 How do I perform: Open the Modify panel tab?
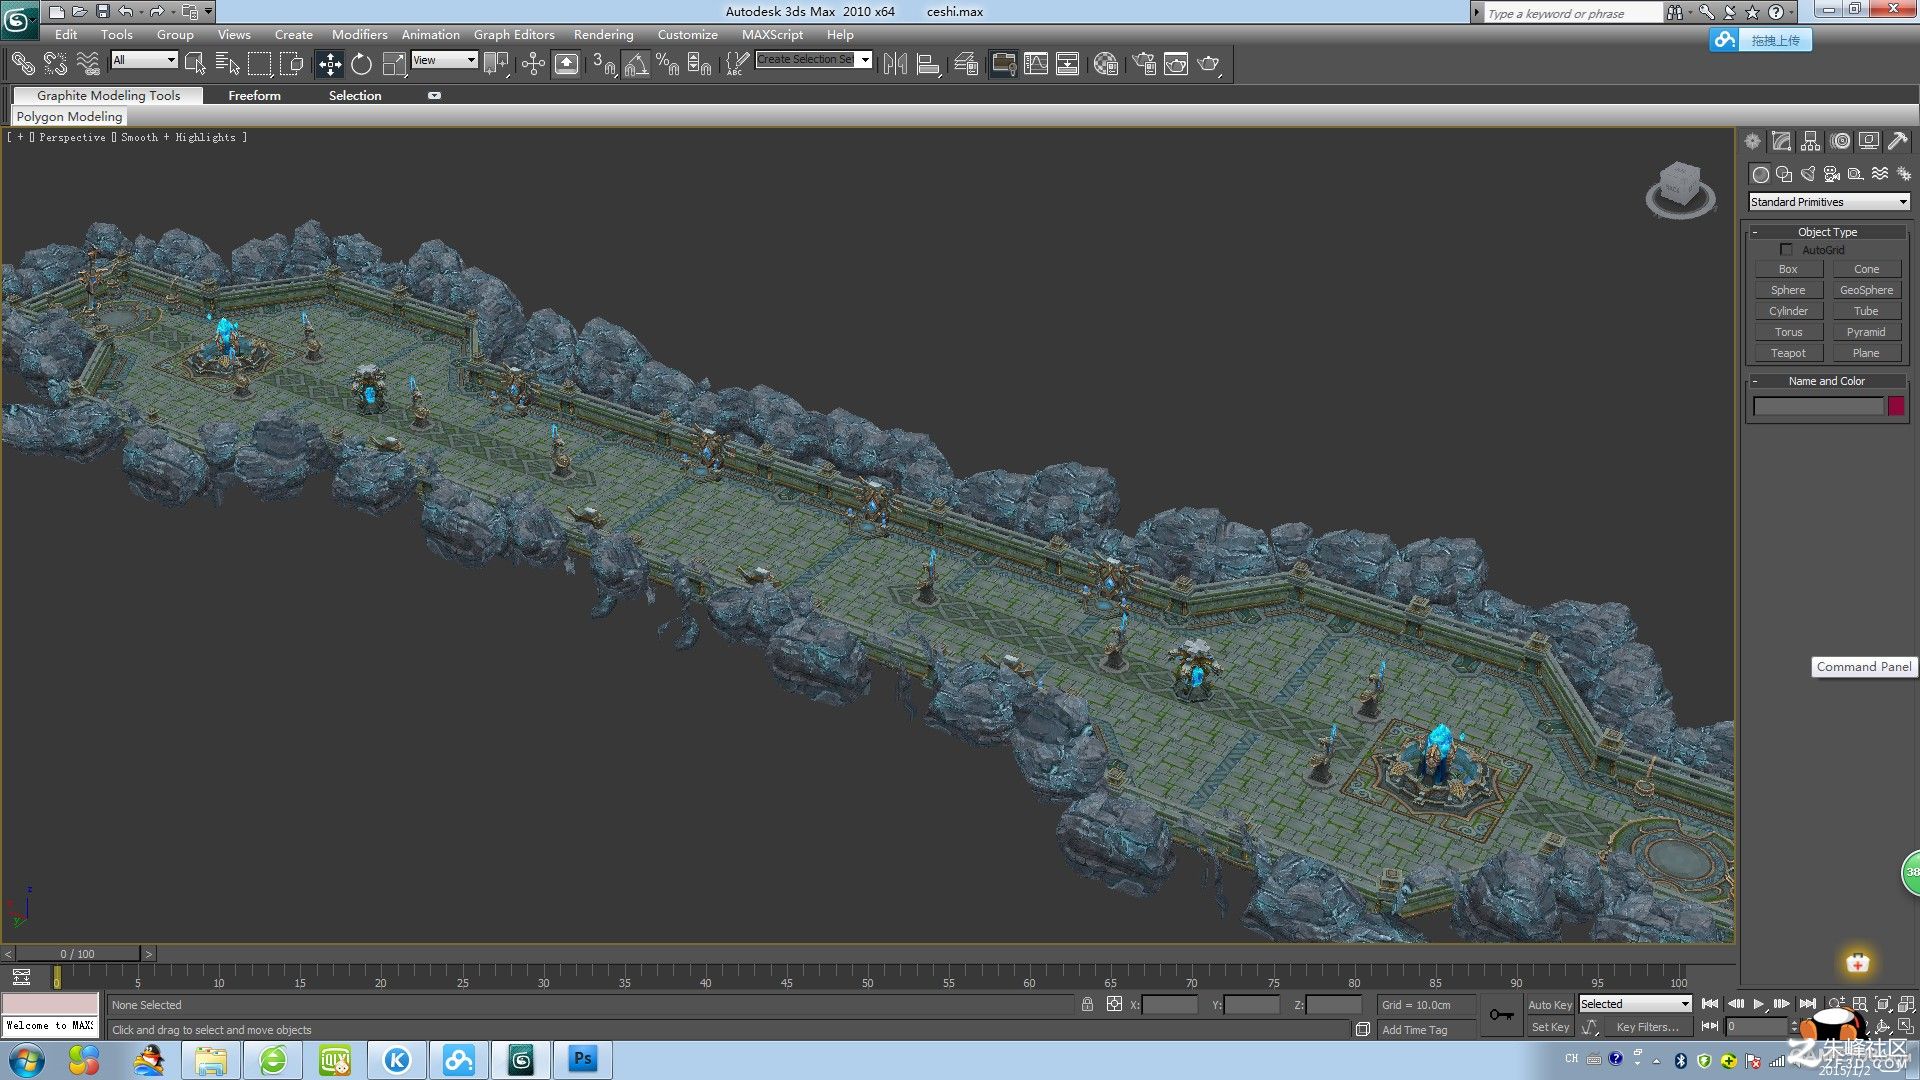tap(1781, 142)
